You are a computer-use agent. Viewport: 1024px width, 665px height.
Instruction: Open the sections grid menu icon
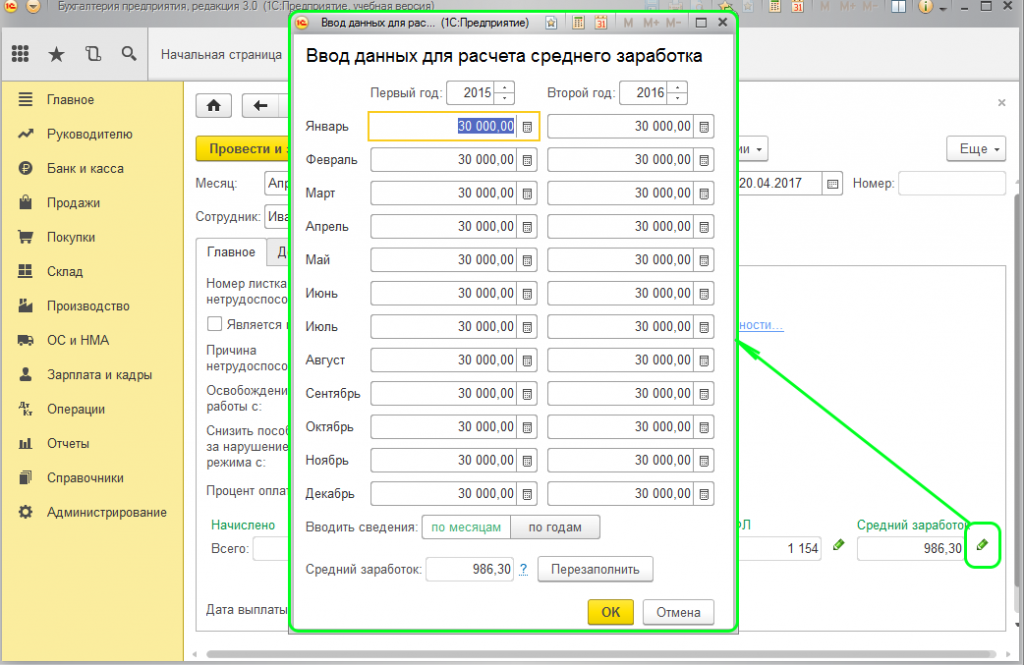click(x=20, y=54)
